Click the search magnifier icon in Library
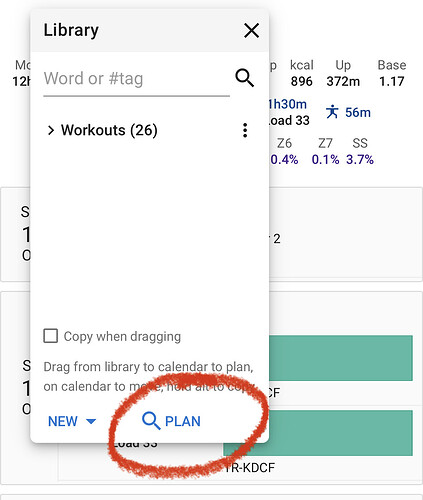Image resolution: width=423 pixels, height=500 pixels. (245, 78)
